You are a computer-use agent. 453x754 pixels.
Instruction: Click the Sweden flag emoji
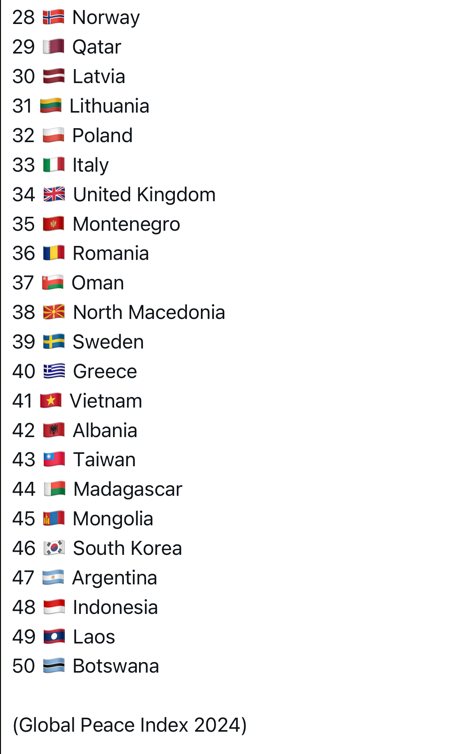pyautogui.click(x=54, y=342)
